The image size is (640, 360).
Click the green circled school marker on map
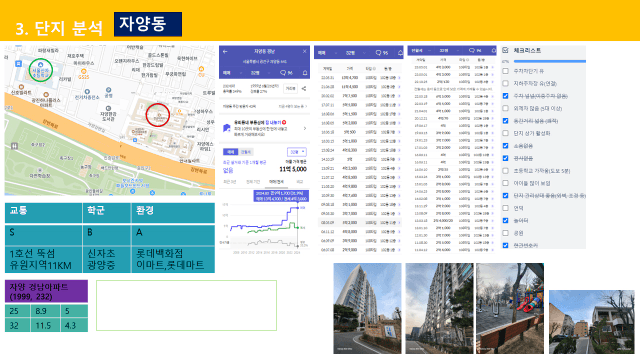point(40,70)
